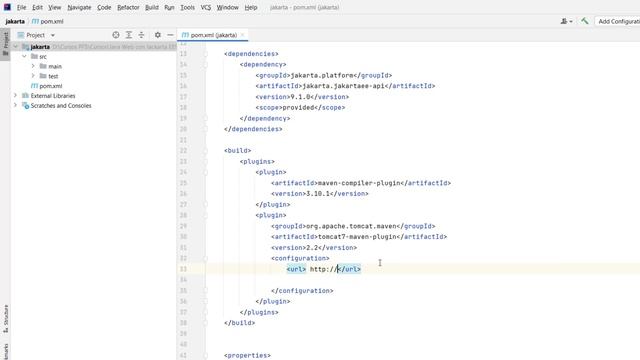
Task: Open the Navigate menu
Action: click(79, 7)
